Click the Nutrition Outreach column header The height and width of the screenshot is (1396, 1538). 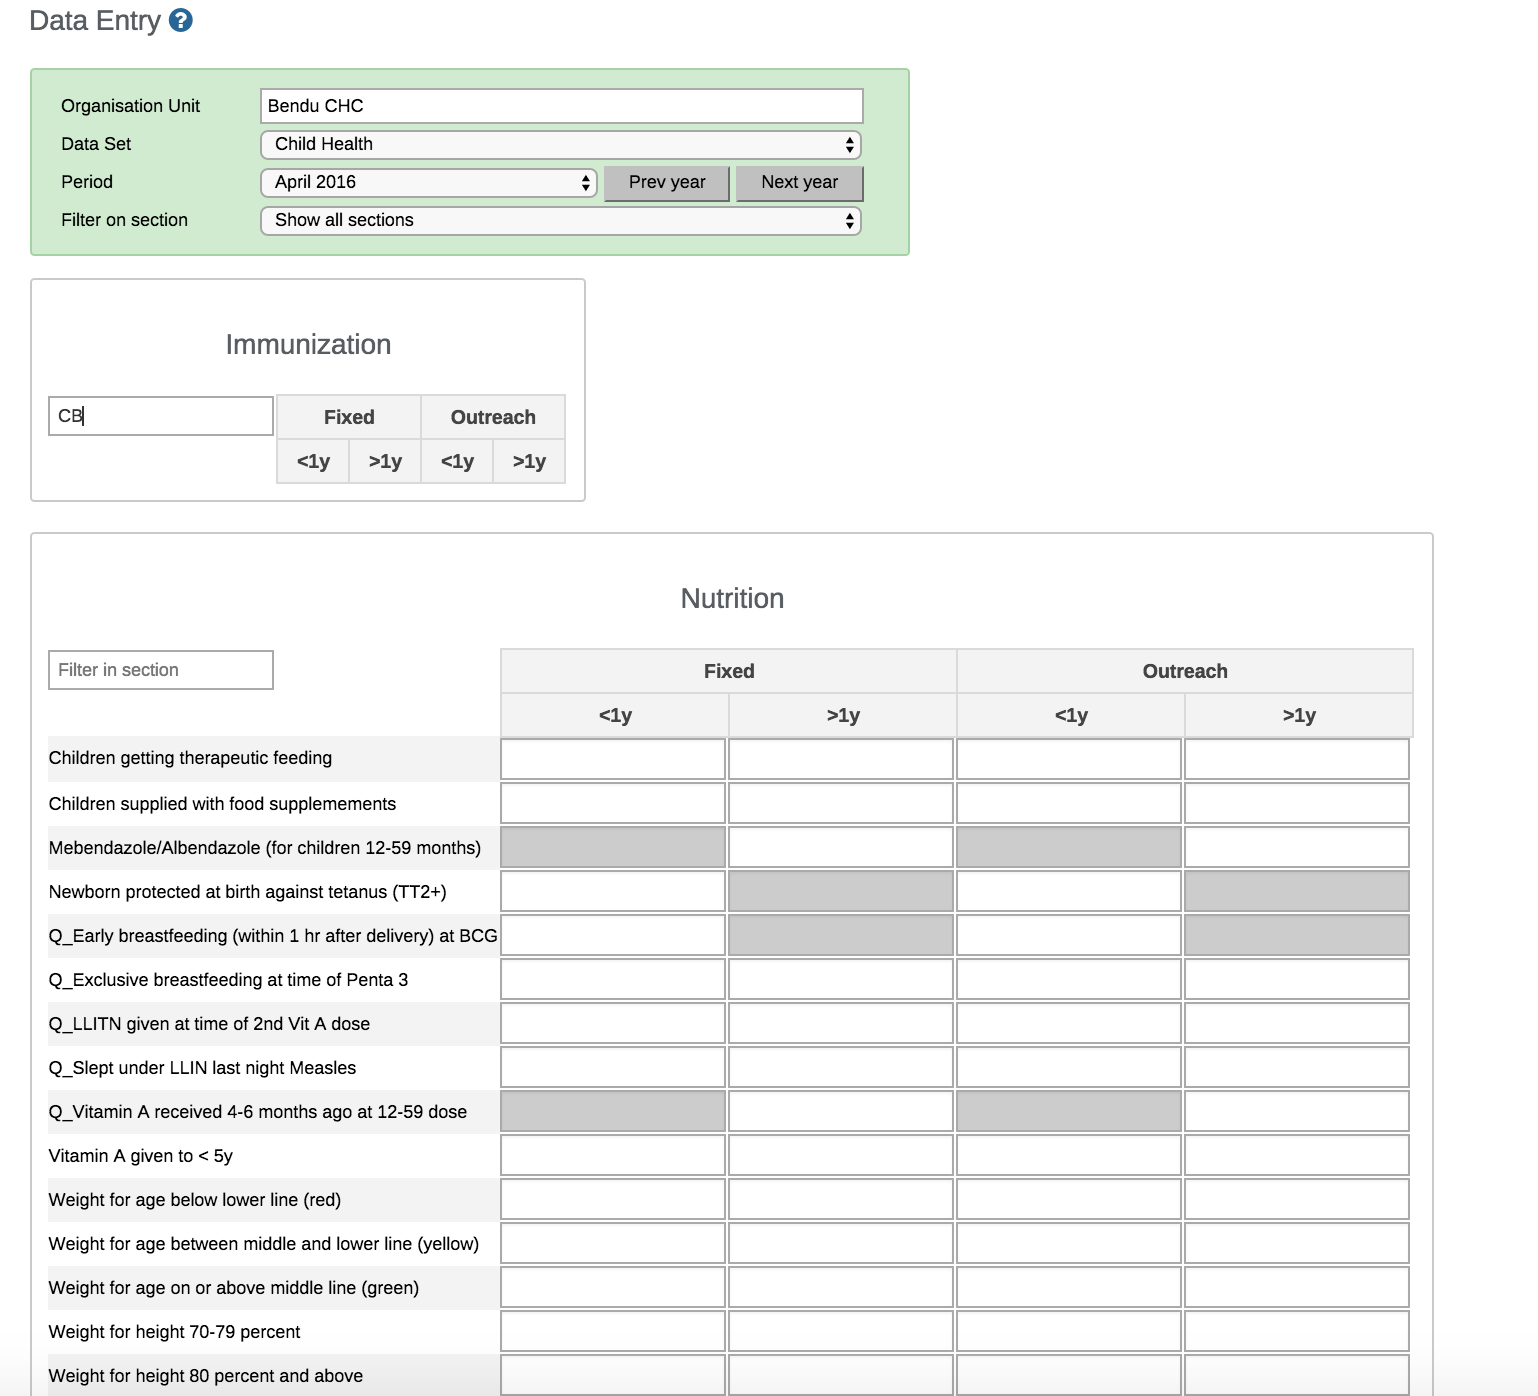[1184, 671]
